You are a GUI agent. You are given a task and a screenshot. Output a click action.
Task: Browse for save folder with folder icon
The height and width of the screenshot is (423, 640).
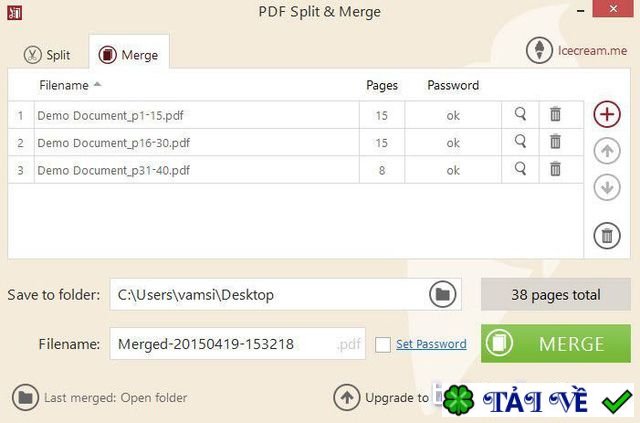click(x=442, y=294)
